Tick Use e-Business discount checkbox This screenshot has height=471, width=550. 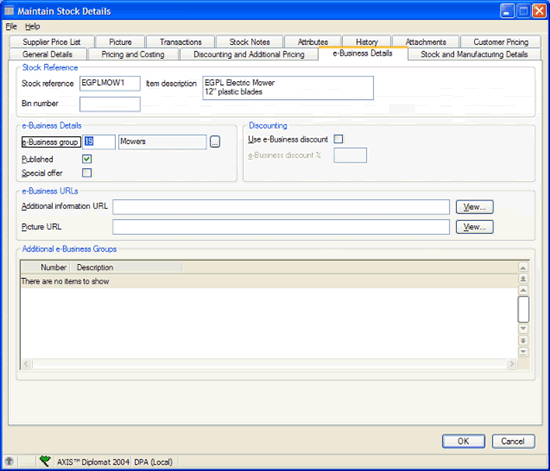(338, 139)
